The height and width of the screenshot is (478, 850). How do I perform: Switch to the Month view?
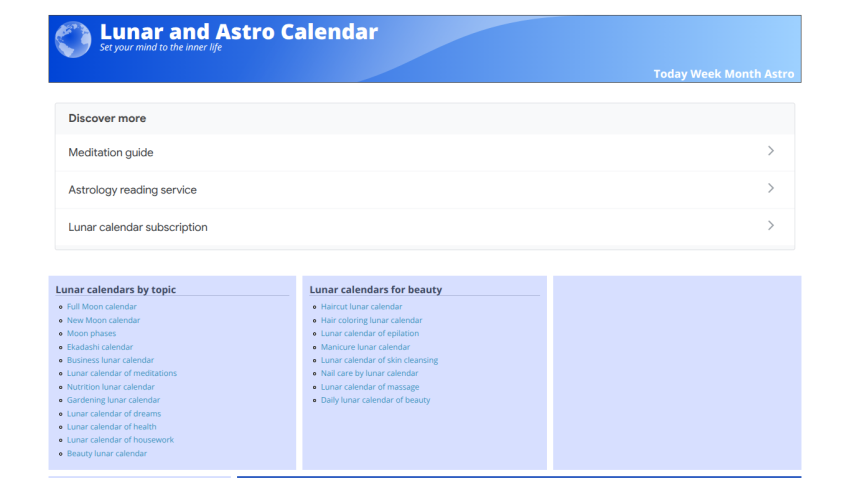pyautogui.click(x=743, y=74)
